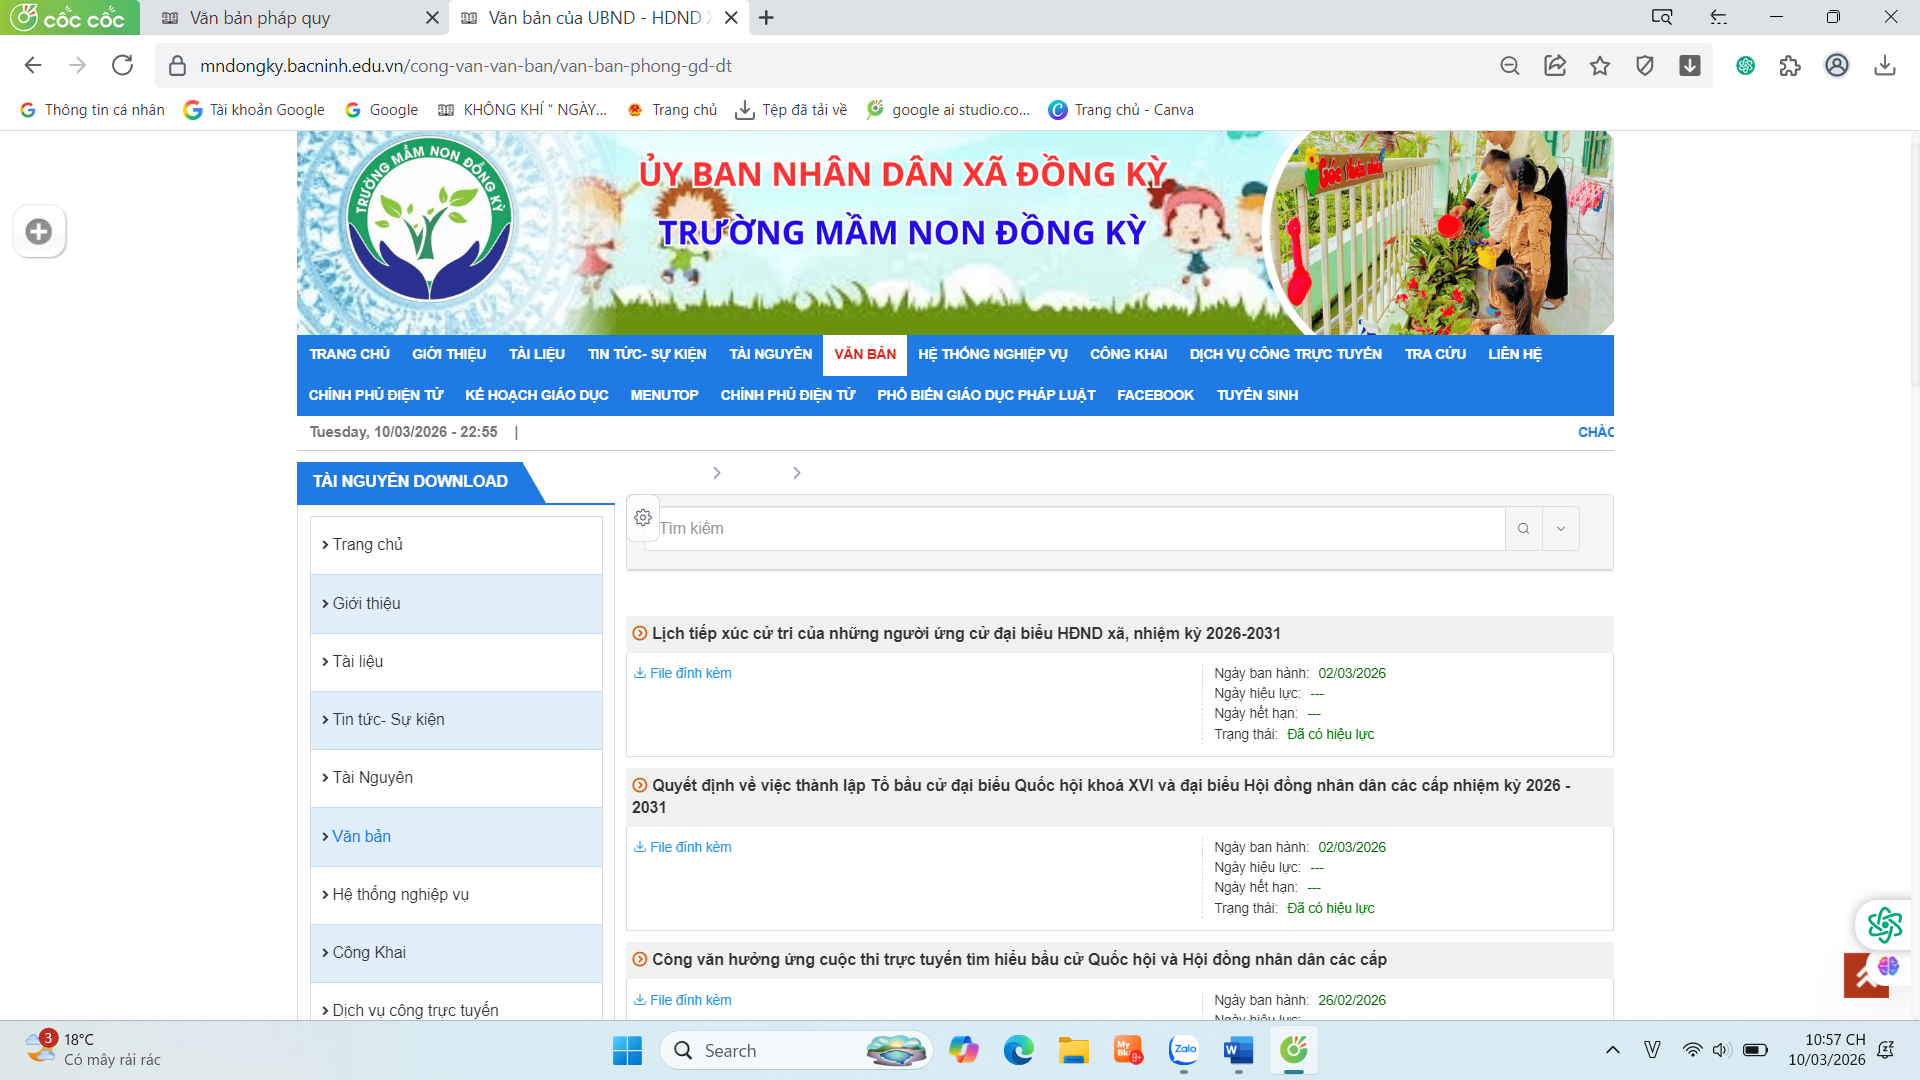Open the VĂN BẢN navigation menu
Viewport: 1920px width, 1080px height.
[865, 354]
